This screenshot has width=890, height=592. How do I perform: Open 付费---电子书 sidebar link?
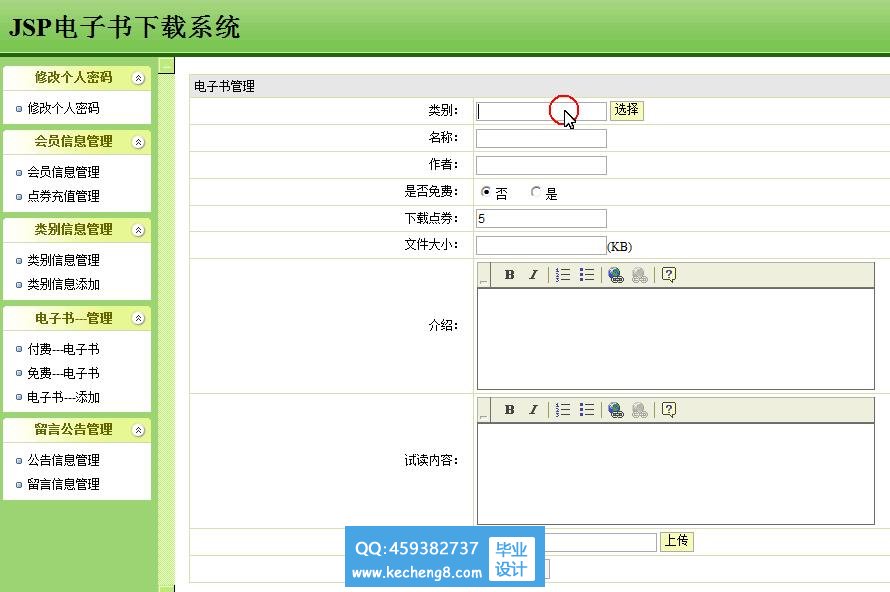[63, 349]
